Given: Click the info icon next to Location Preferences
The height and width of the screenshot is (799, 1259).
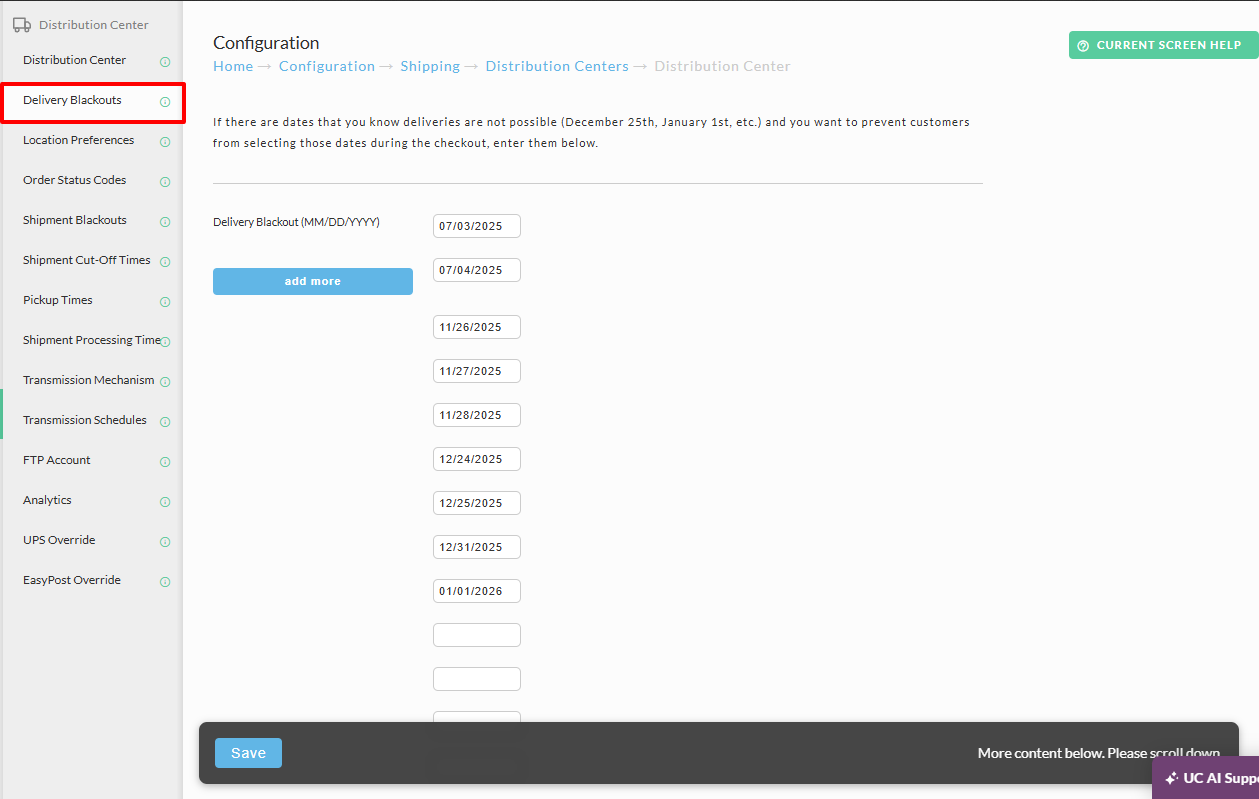Looking at the screenshot, I should click(165, 142).
